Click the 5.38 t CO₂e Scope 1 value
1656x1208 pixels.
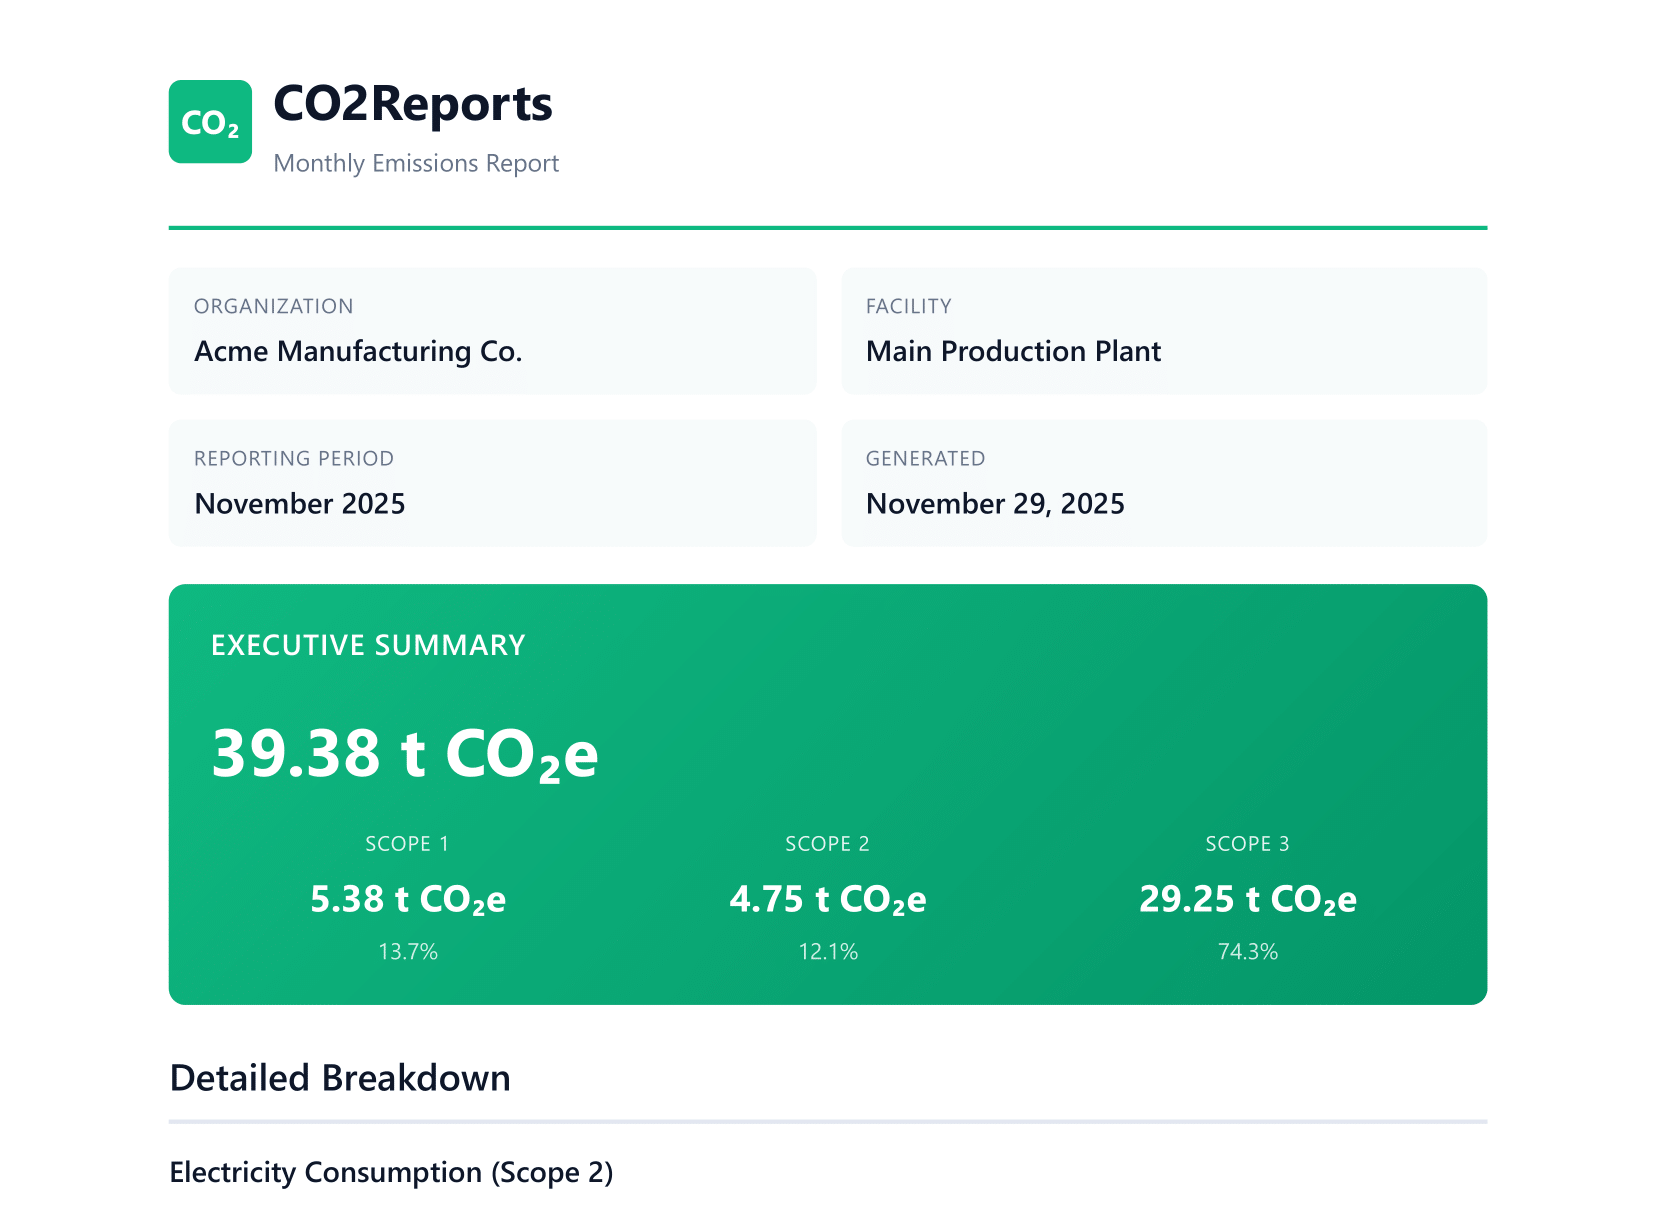click(x=408, y=899)
